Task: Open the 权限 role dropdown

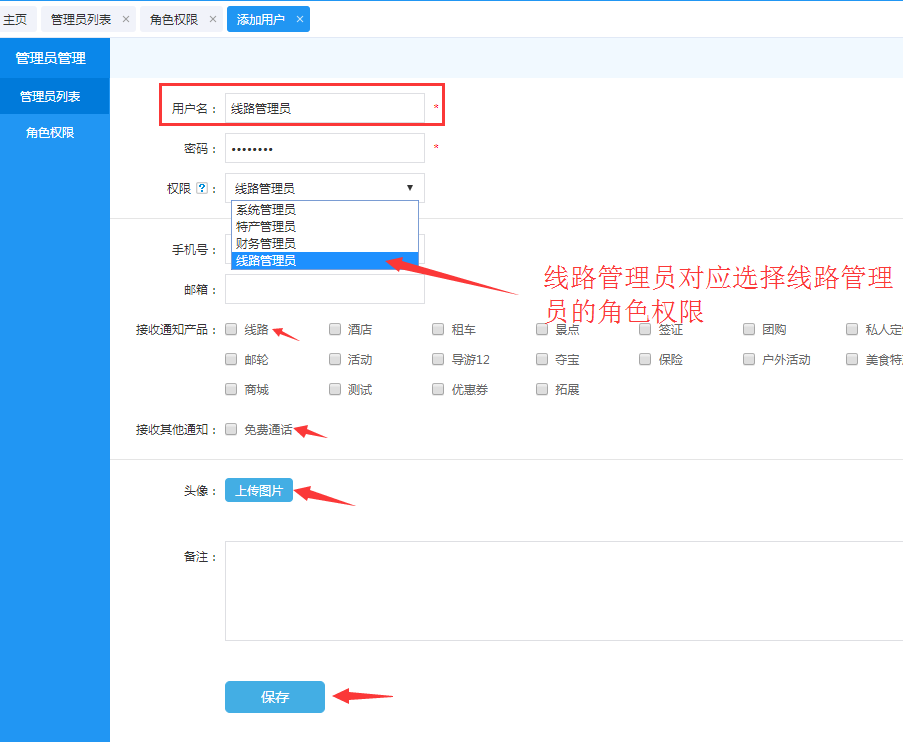Action: (324, 188)
